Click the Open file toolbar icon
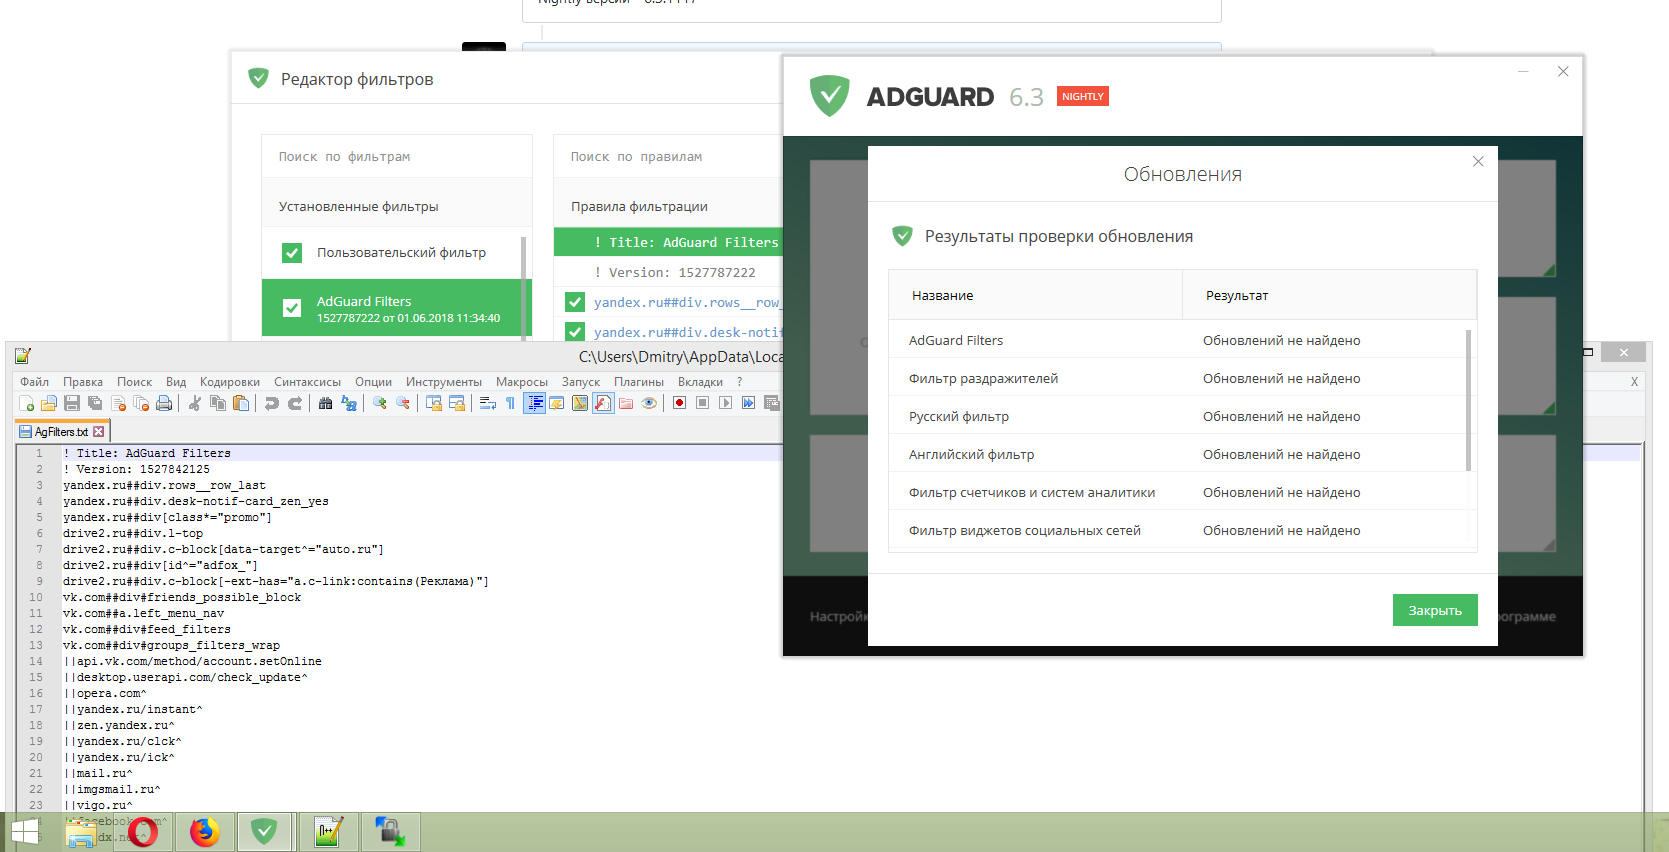Image resolution: width=1669 pixels, height=852 pixels. coord(49,403)
